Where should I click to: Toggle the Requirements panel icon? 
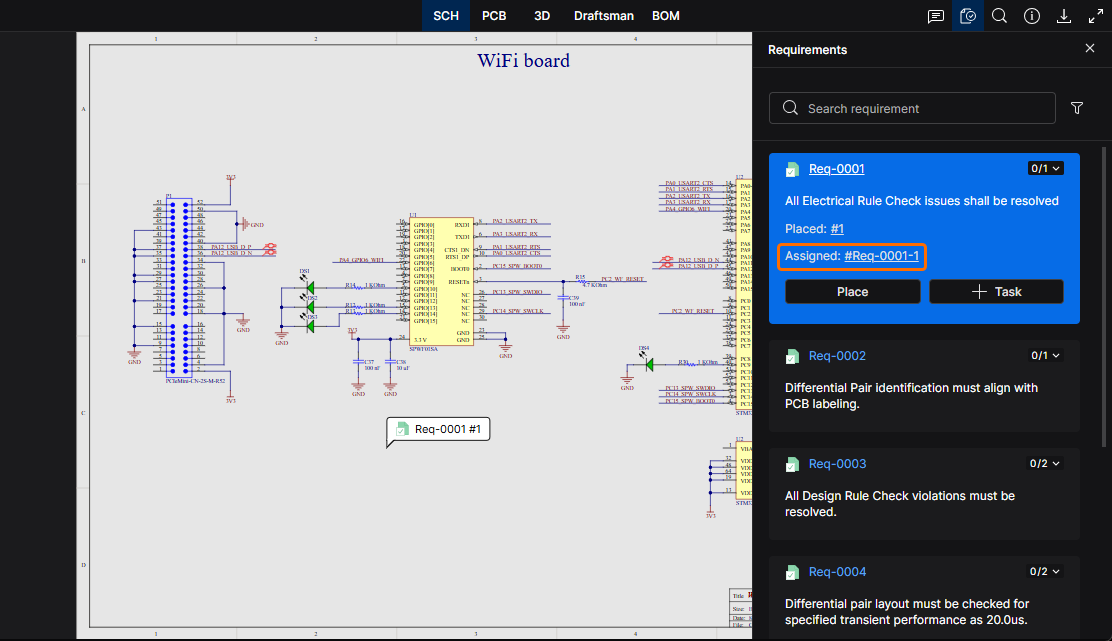968,16
